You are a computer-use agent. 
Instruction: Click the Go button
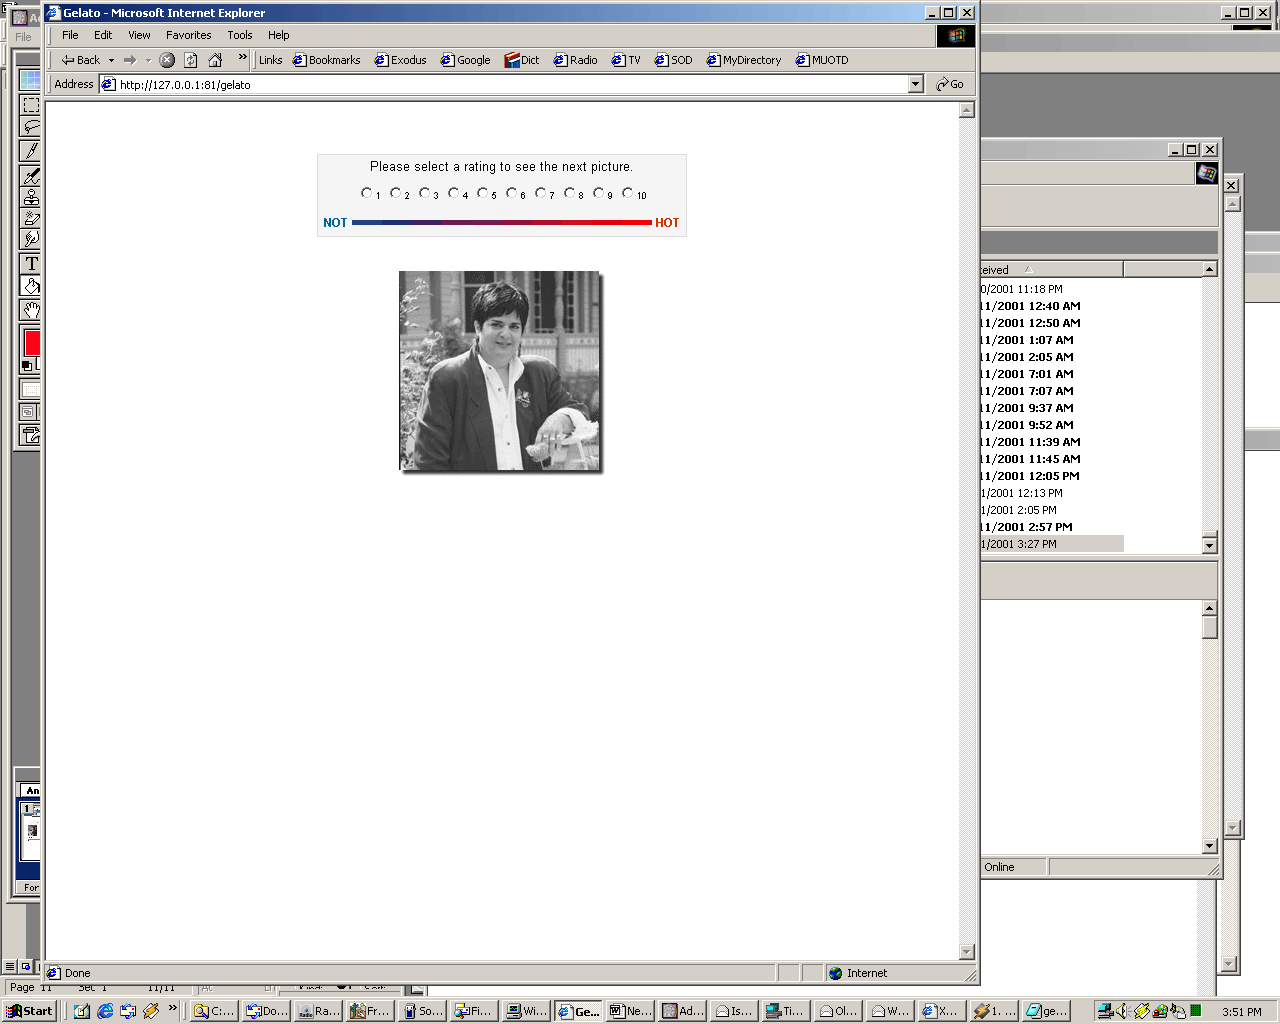[x=950, y=85]
